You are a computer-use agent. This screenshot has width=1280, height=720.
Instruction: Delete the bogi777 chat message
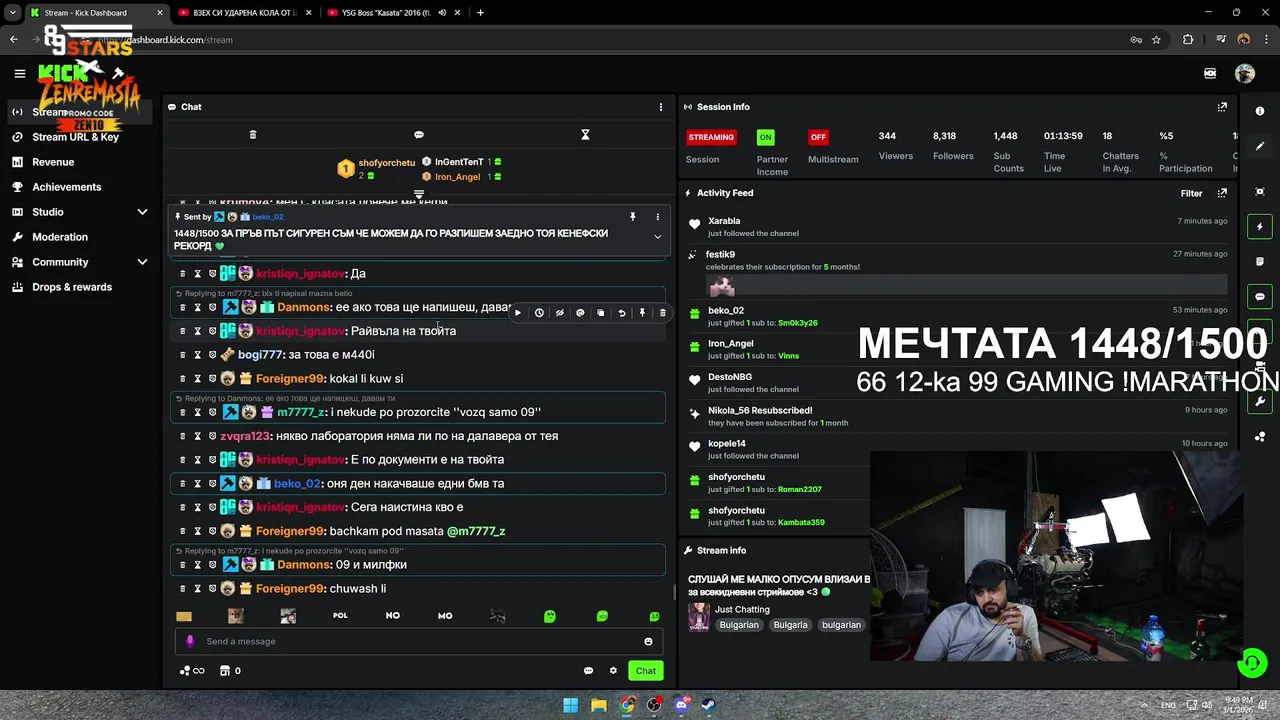pos(182,355)
